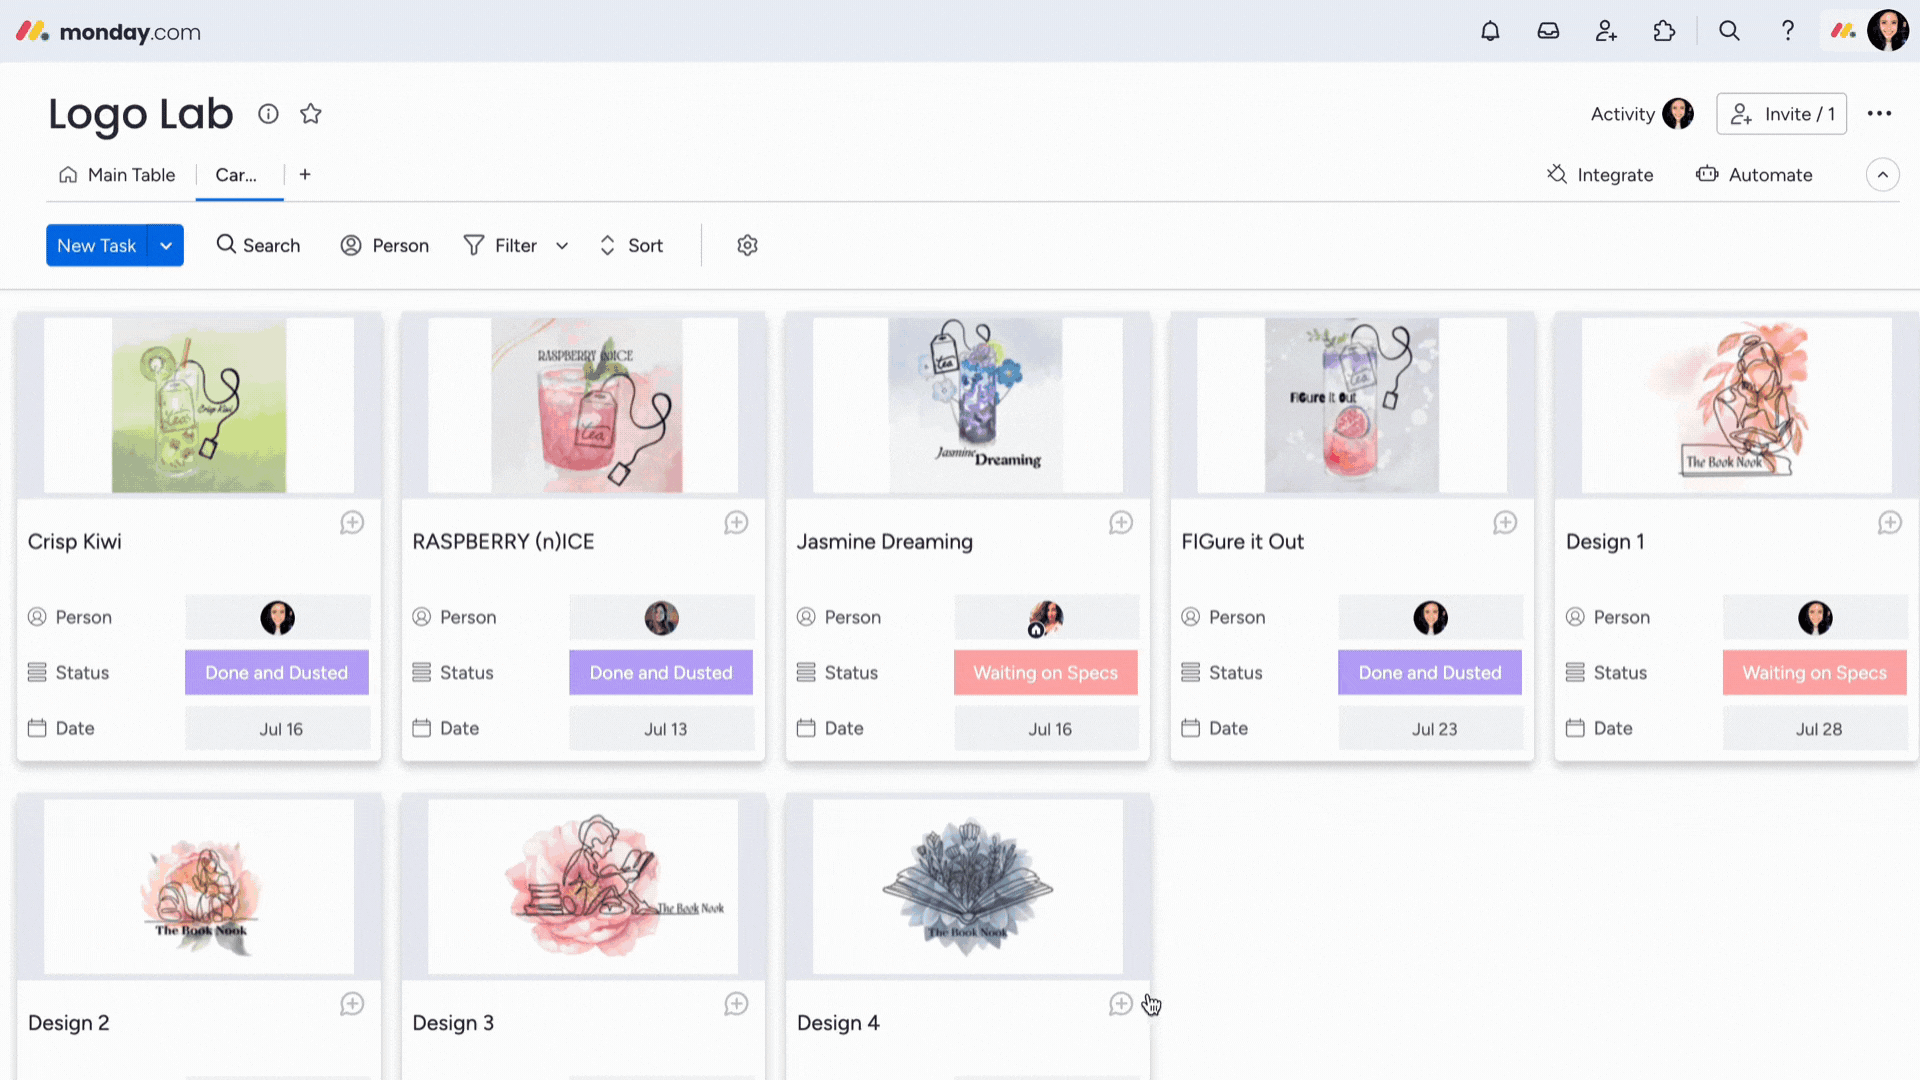Click the Integrate button
The width and height of the screenshot is (1920, 1080).
[x=1601, y=174]
